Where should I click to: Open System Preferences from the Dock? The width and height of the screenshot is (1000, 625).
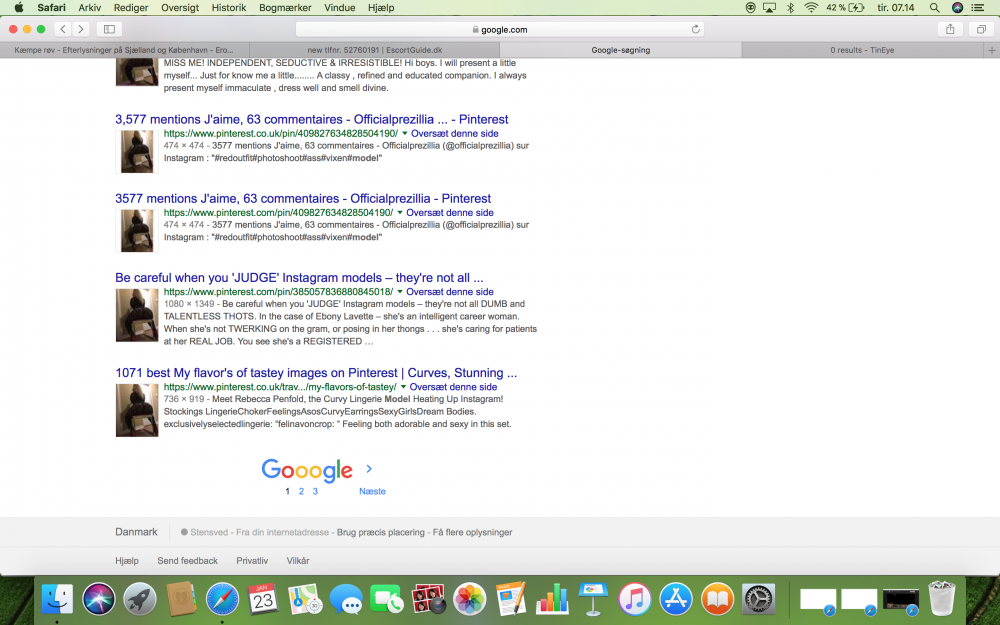[x=758, y=599]
